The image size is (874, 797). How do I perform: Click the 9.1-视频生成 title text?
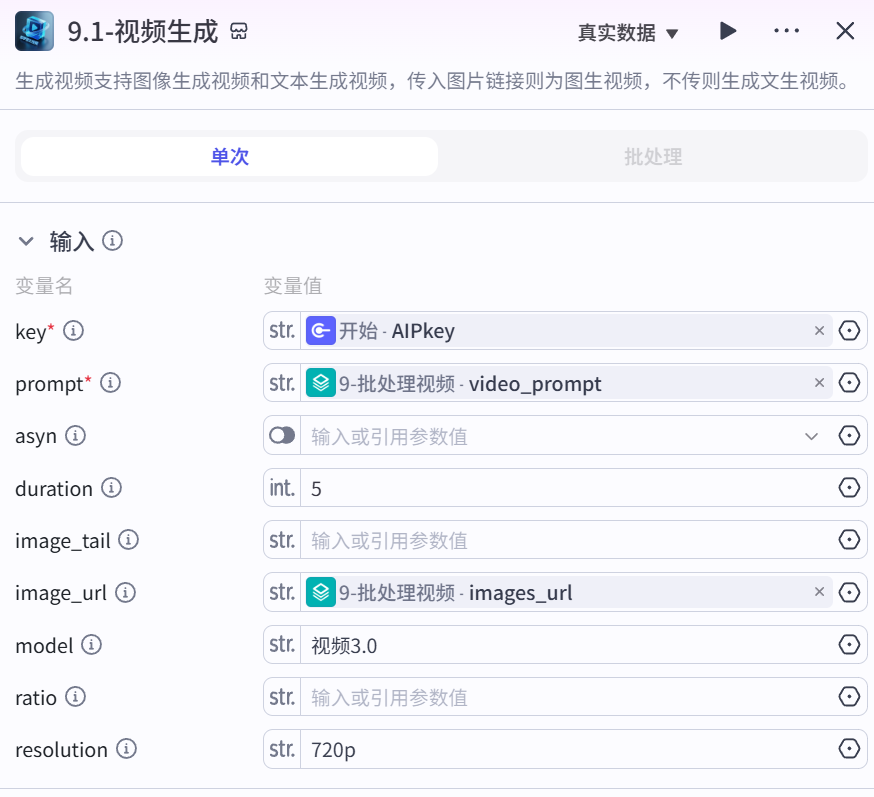[143, 32]
